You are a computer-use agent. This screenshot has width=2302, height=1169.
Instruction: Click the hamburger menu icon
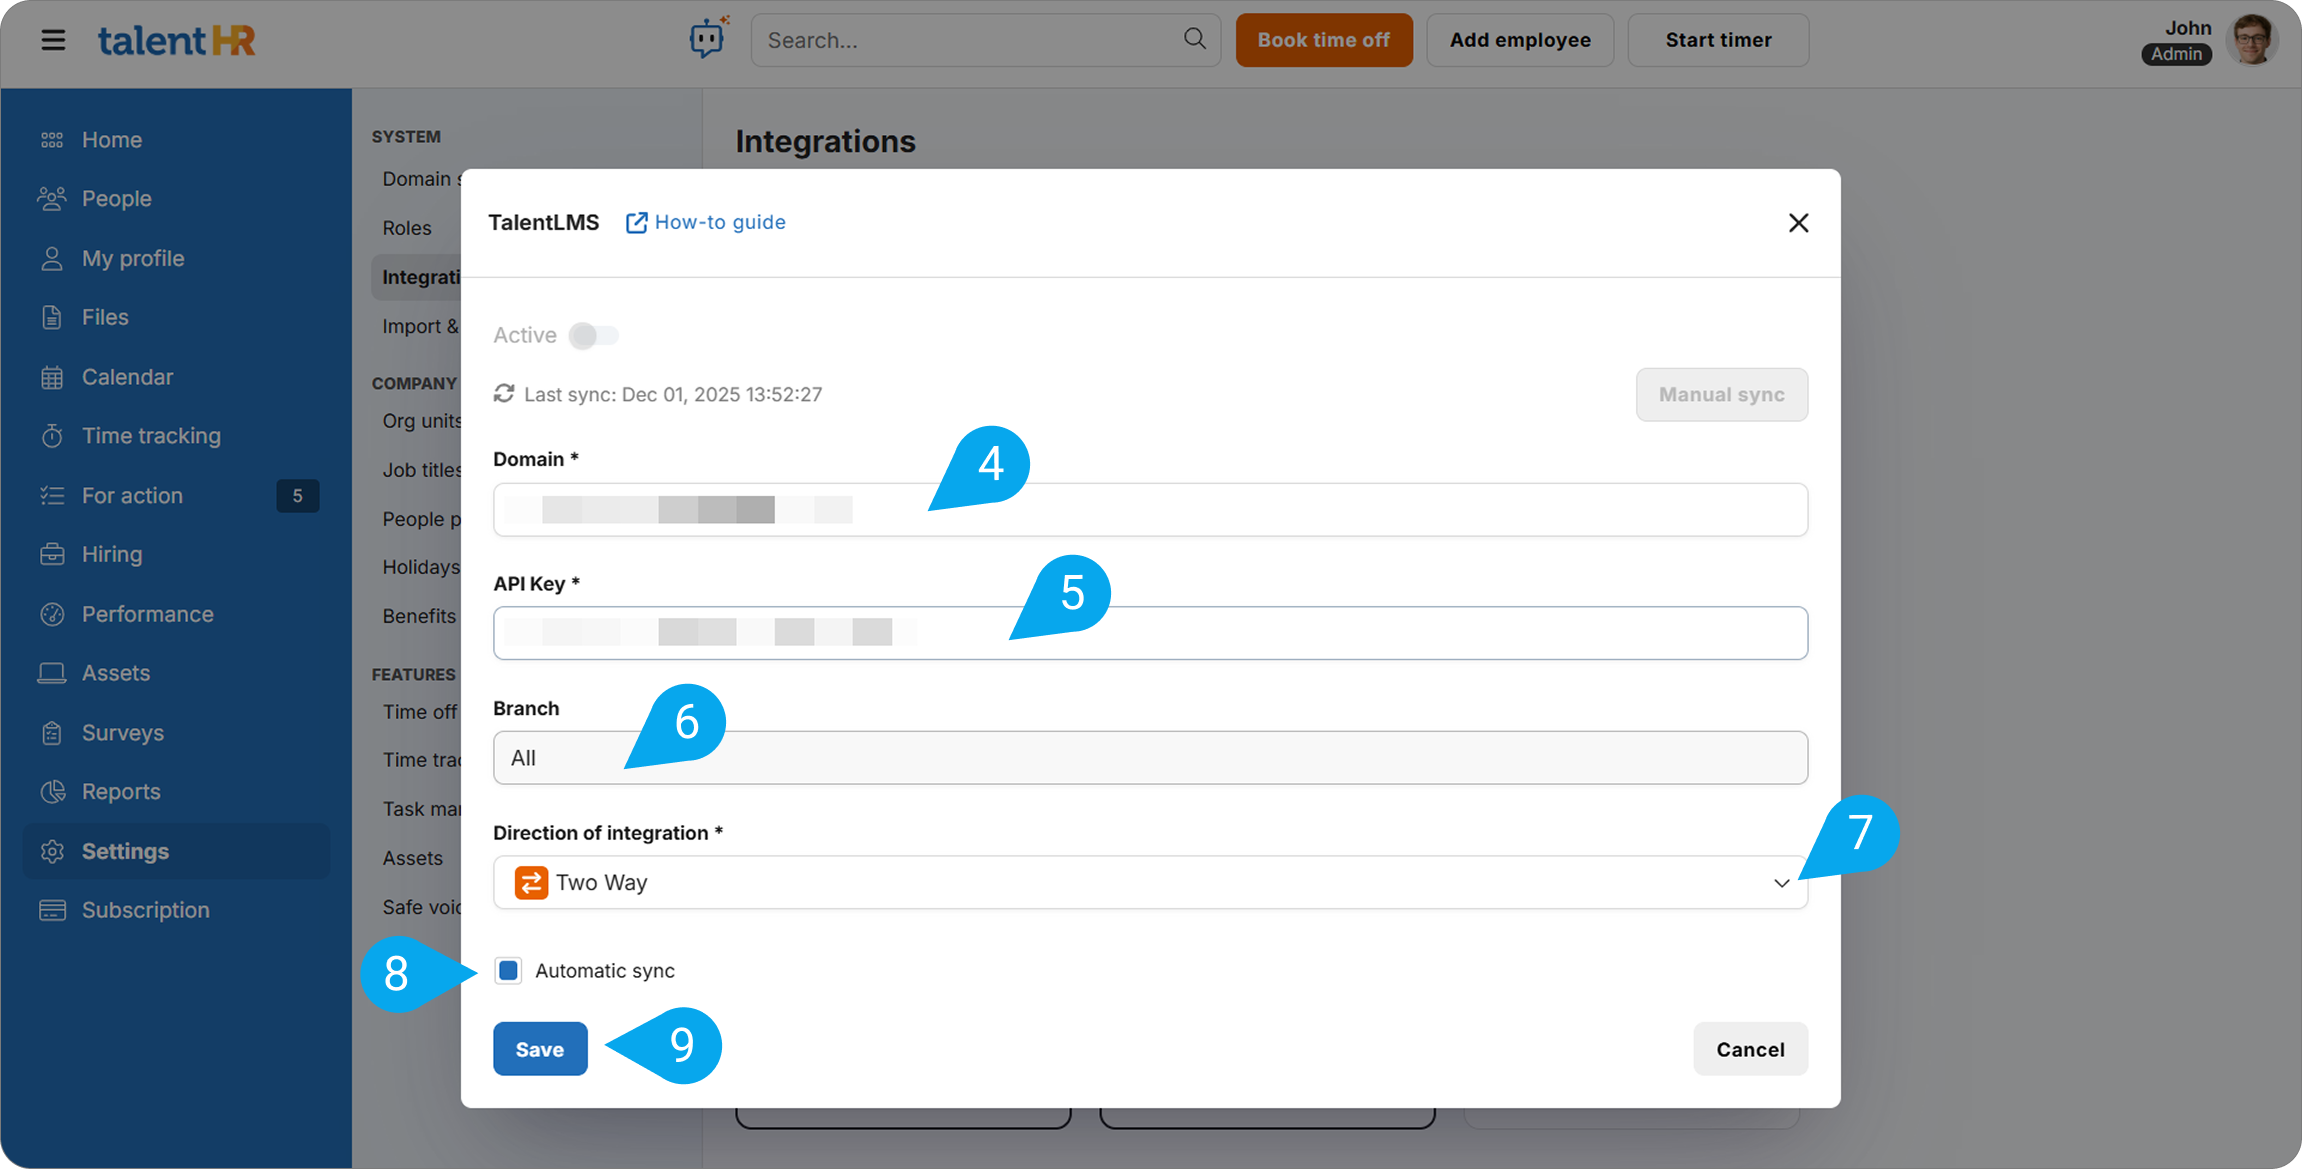(x=53, y=40)
